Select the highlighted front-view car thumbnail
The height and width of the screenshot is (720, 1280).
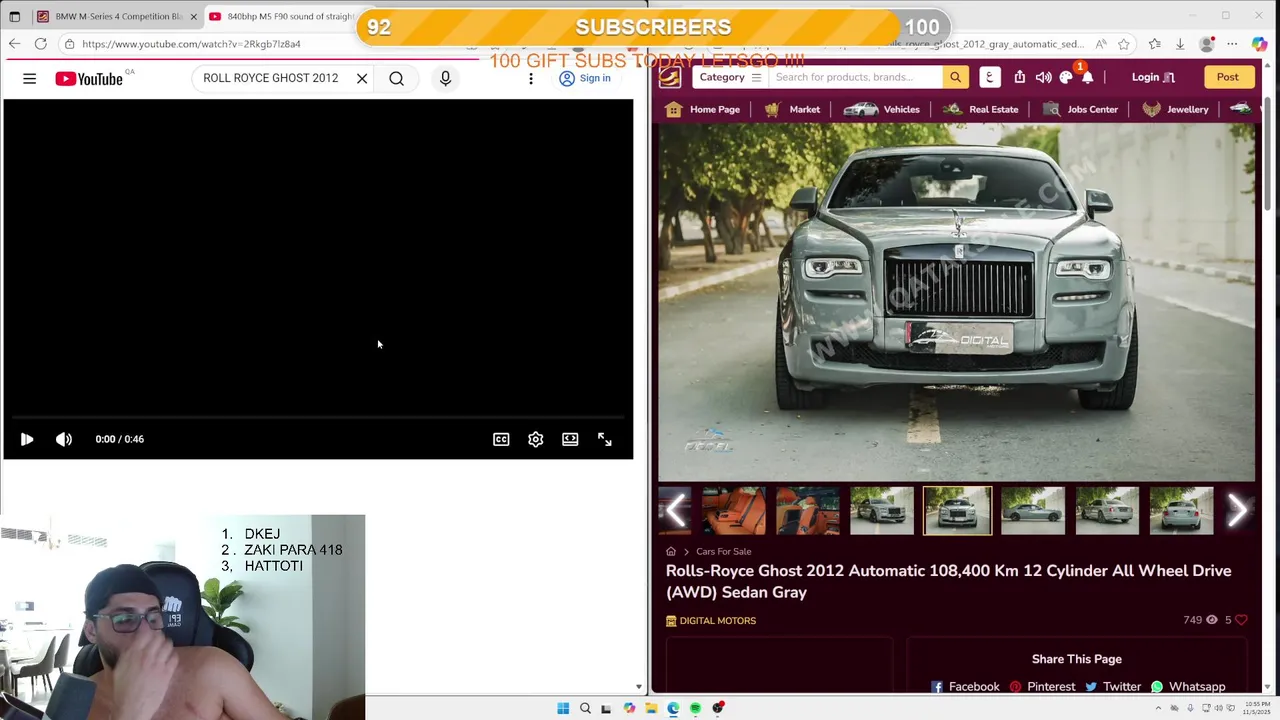pos(957,510)
